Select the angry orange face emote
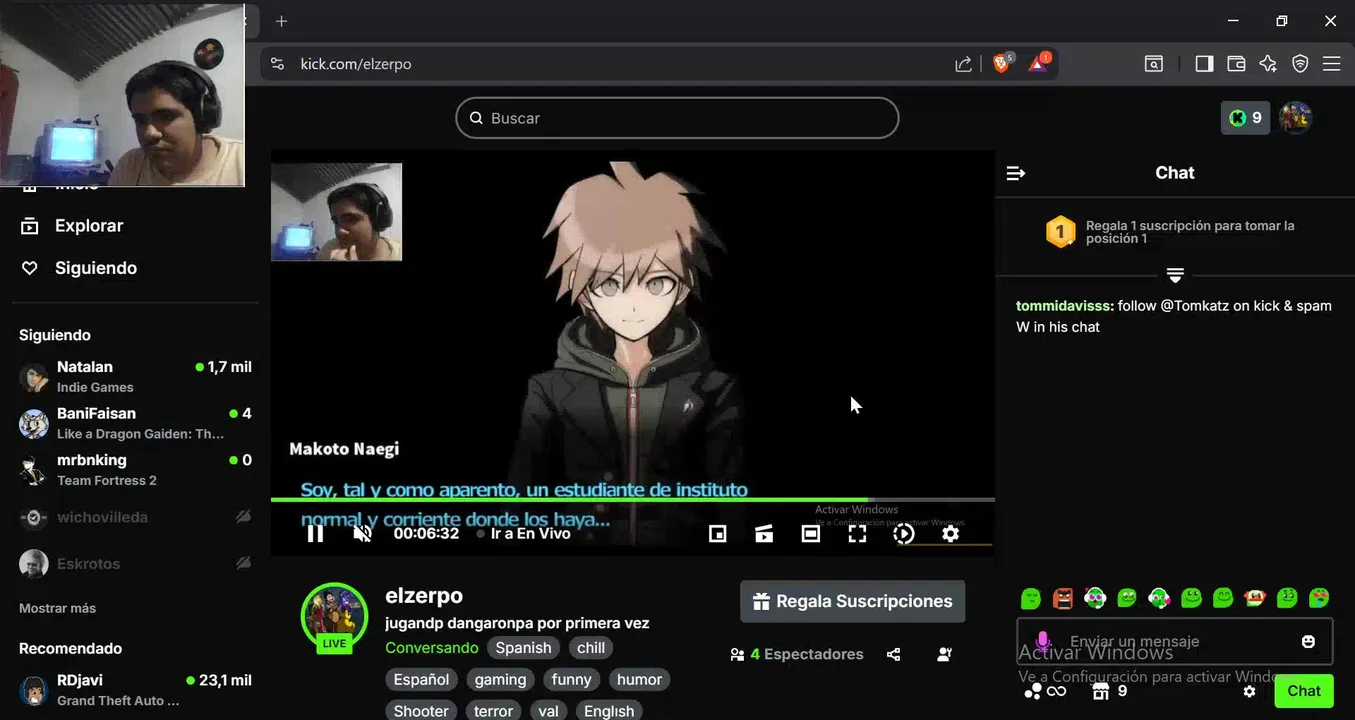Image resolution: width=1355 pixels, height=720 pixels. tap(1063, 598)
